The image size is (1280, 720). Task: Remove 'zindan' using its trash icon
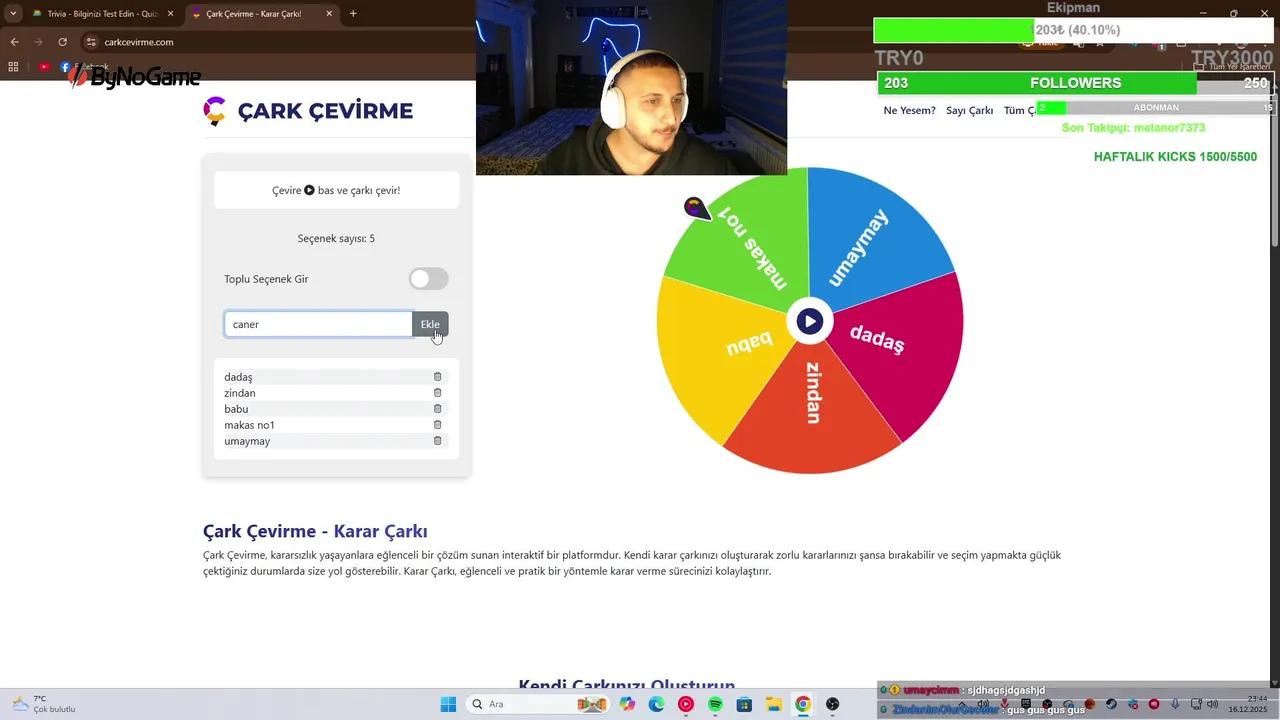pos(437,393)
